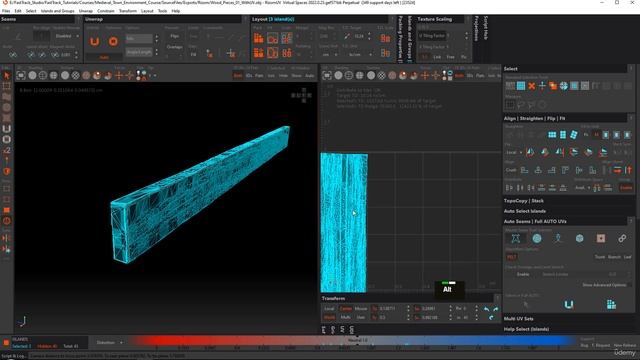Click the redo arrow in Transform panel
The image size is (640, 360).
(496, 309)
